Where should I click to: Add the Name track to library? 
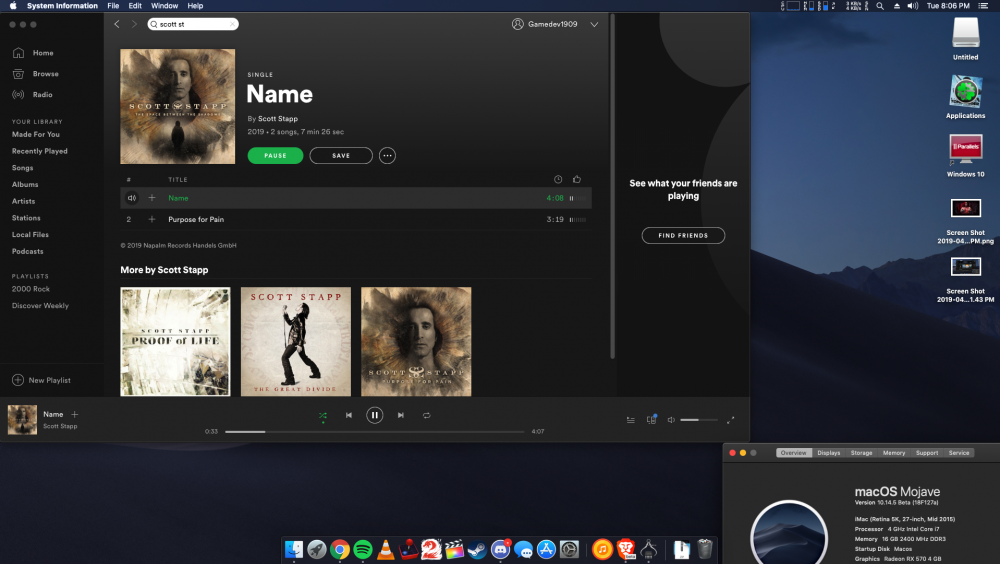[152, 198]
